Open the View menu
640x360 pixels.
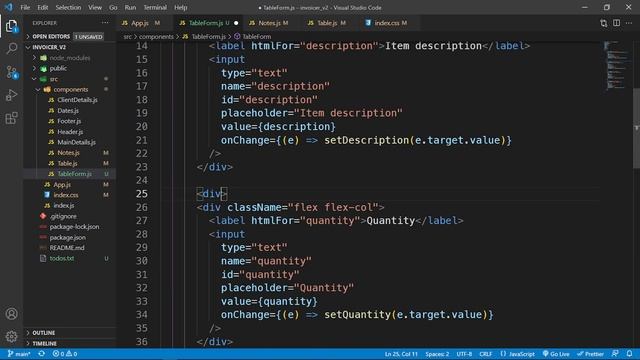[x=95, y=7]
